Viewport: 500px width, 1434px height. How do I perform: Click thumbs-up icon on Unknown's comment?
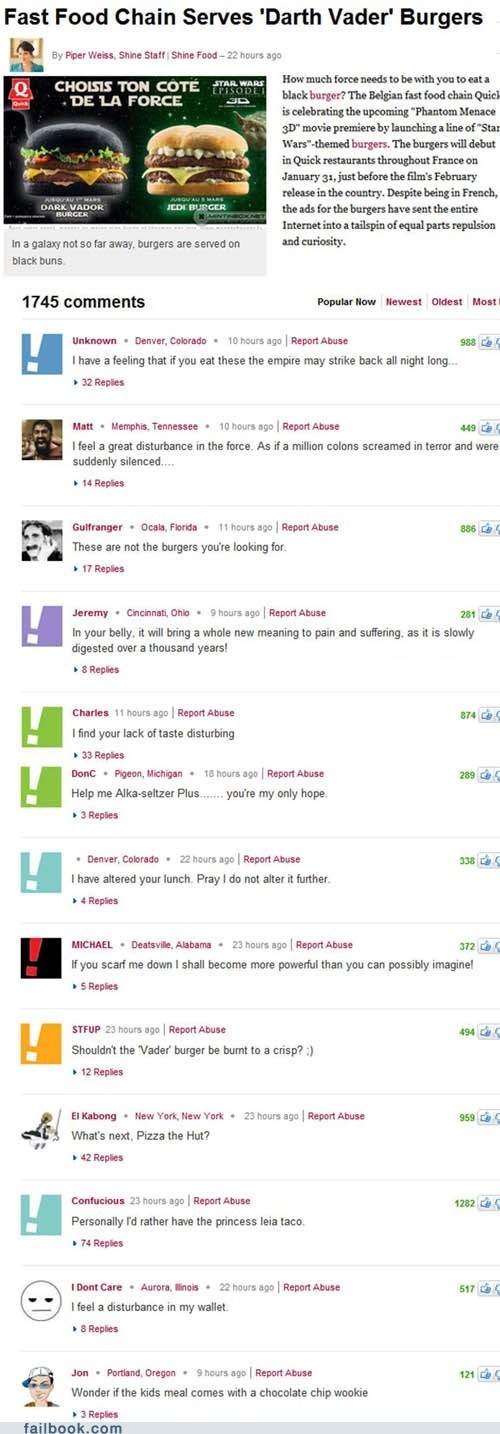coord(487,342)
